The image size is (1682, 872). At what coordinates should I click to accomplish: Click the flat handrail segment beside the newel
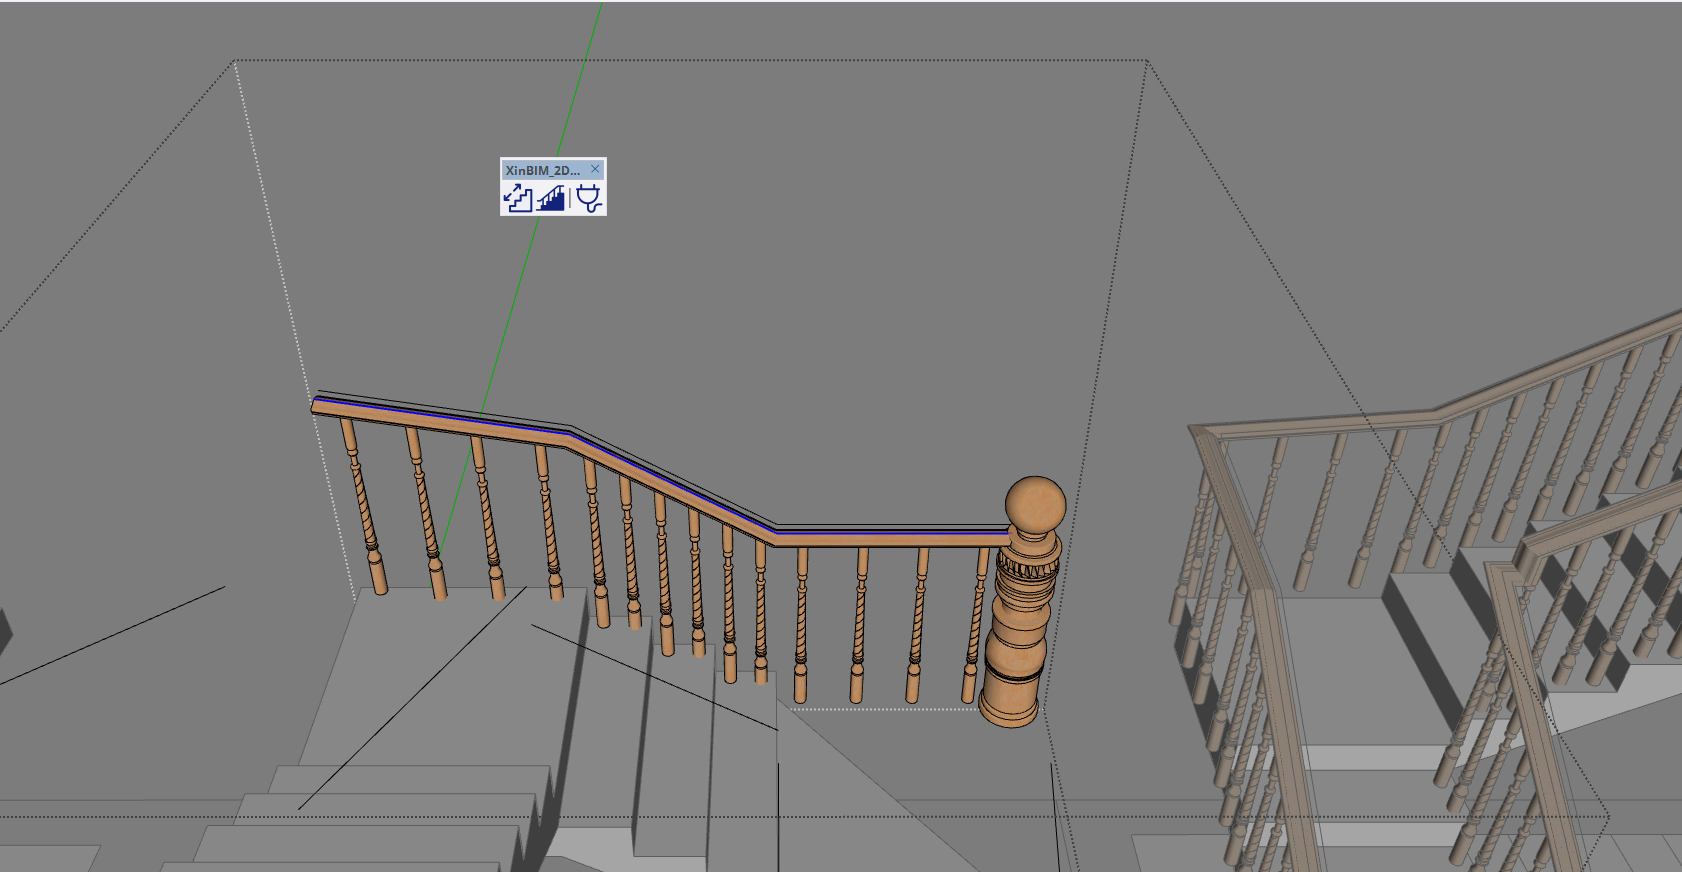[x=890, y=538]
